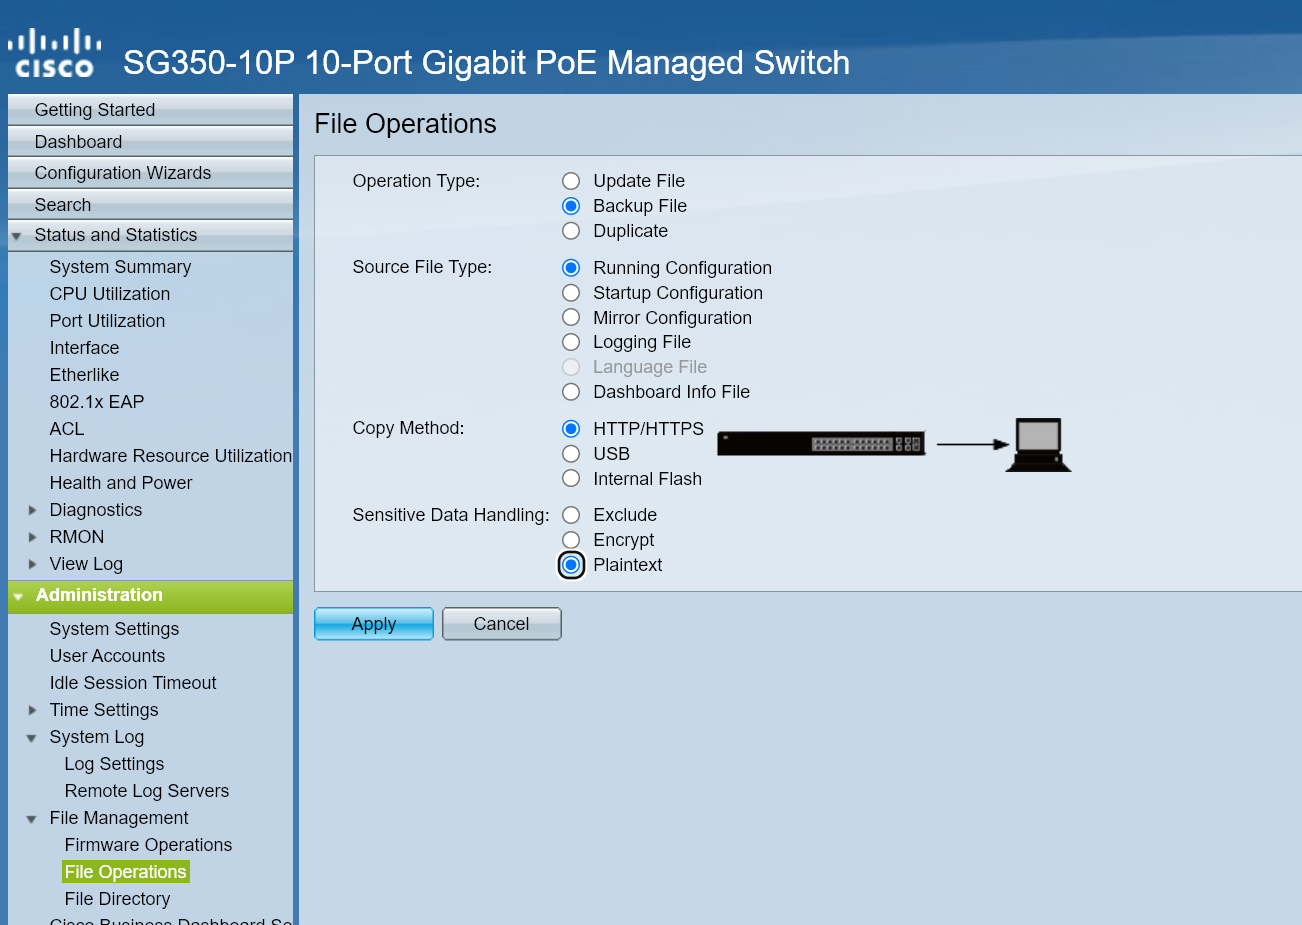Open Remote Log Servers page
The image size is (1302, 925).
(147, 791)
